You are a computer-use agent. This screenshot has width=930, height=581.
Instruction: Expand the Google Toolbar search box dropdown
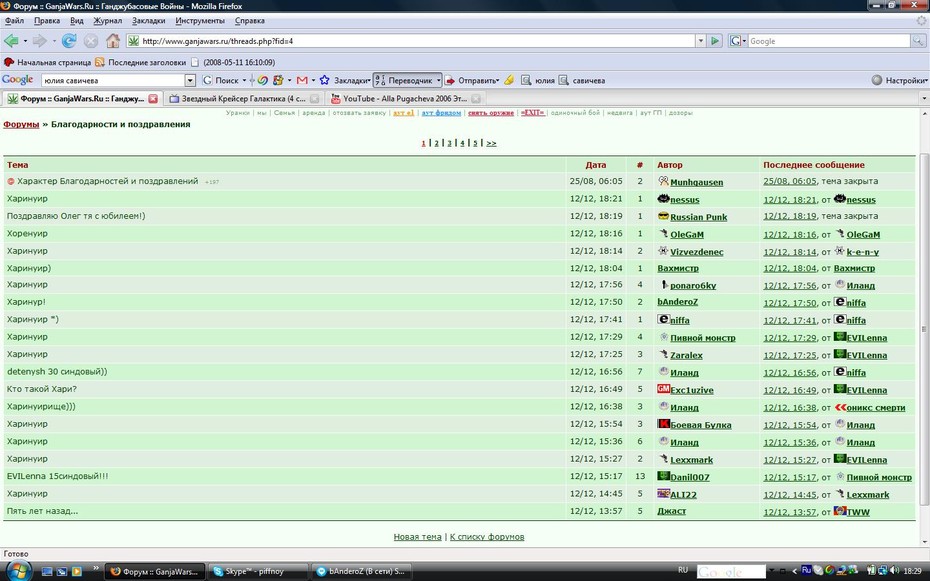(x=190, y=80)
